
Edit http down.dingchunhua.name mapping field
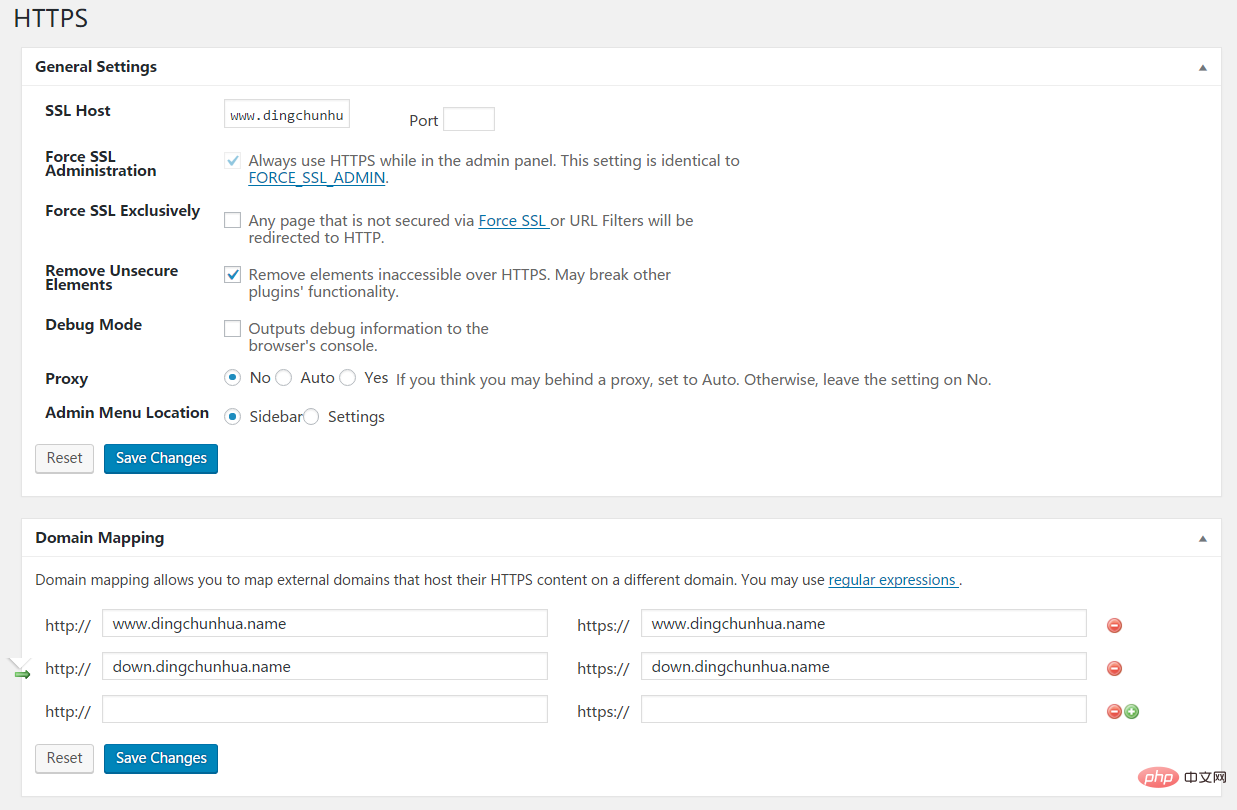click(x=325, y=666)
